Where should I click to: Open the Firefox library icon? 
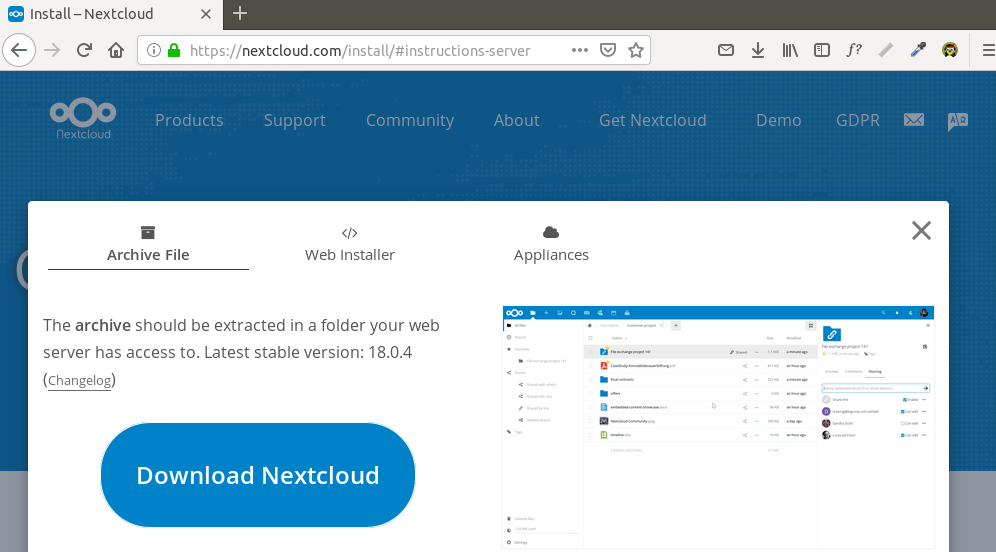tap(790, 50)
